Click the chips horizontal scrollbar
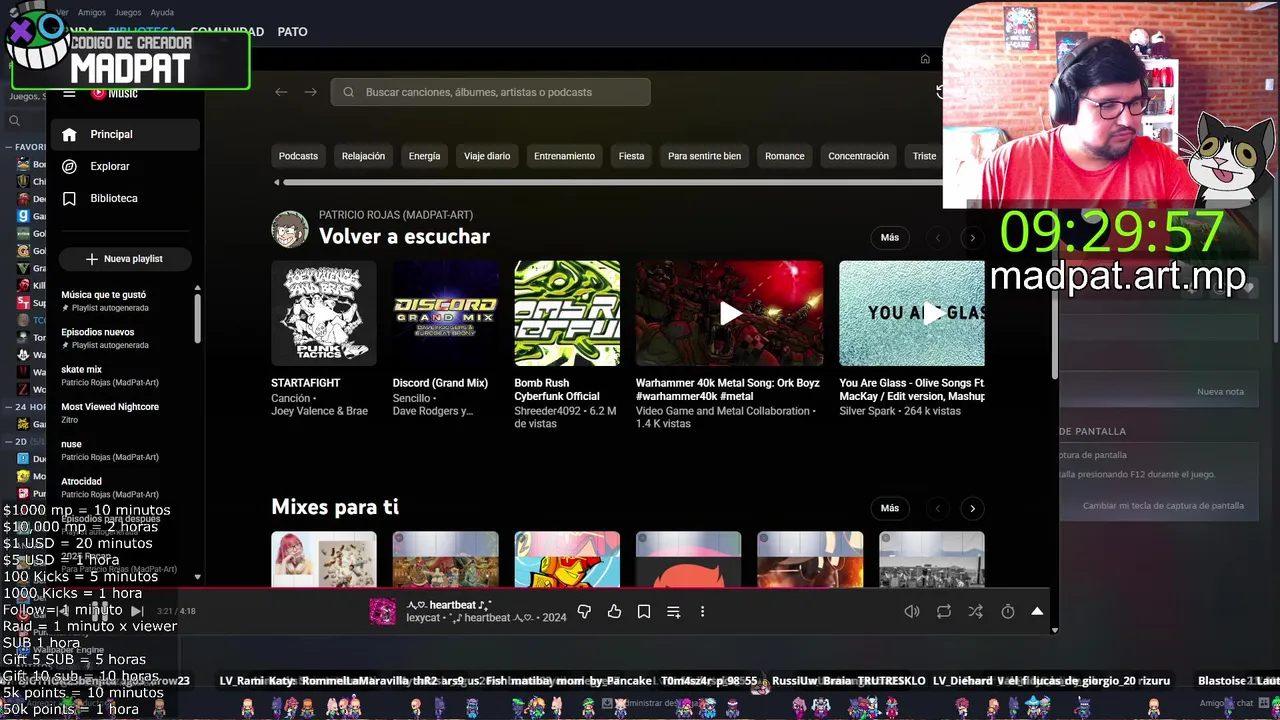Viewport: 1280px width, 720px height. (x=610, y=182)
